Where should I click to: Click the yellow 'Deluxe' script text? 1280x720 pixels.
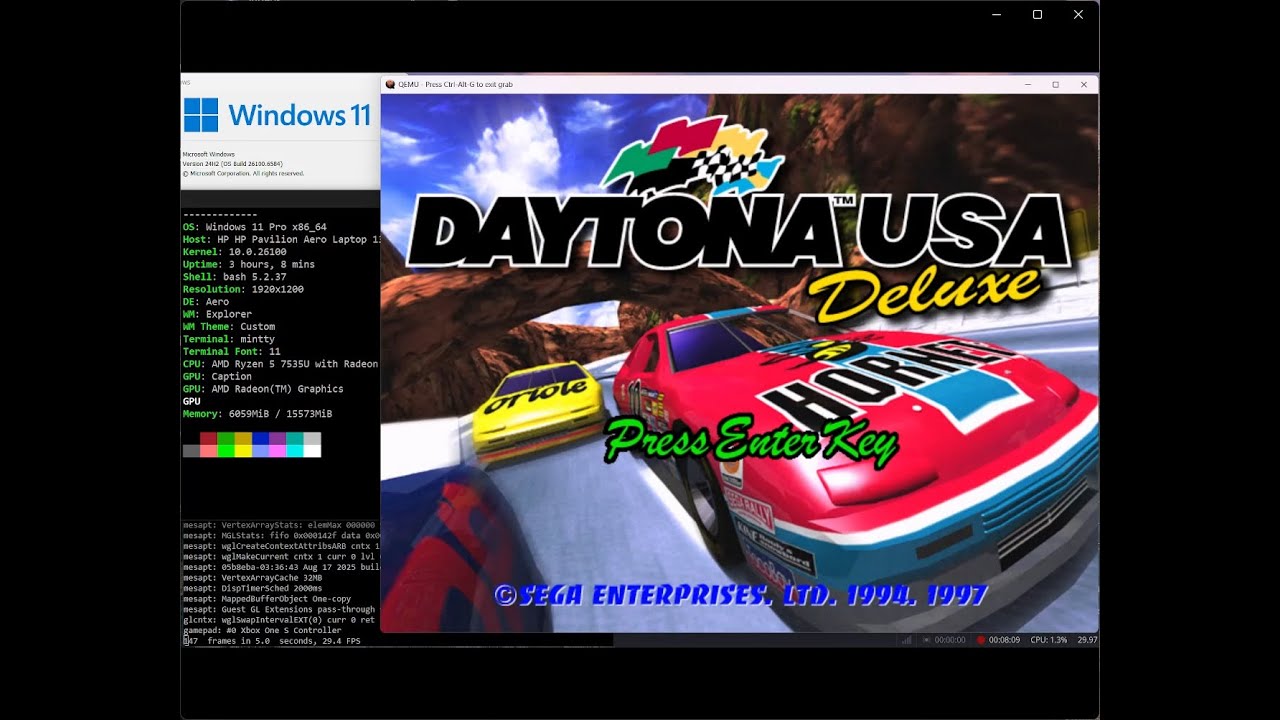(x=924, y=294)
